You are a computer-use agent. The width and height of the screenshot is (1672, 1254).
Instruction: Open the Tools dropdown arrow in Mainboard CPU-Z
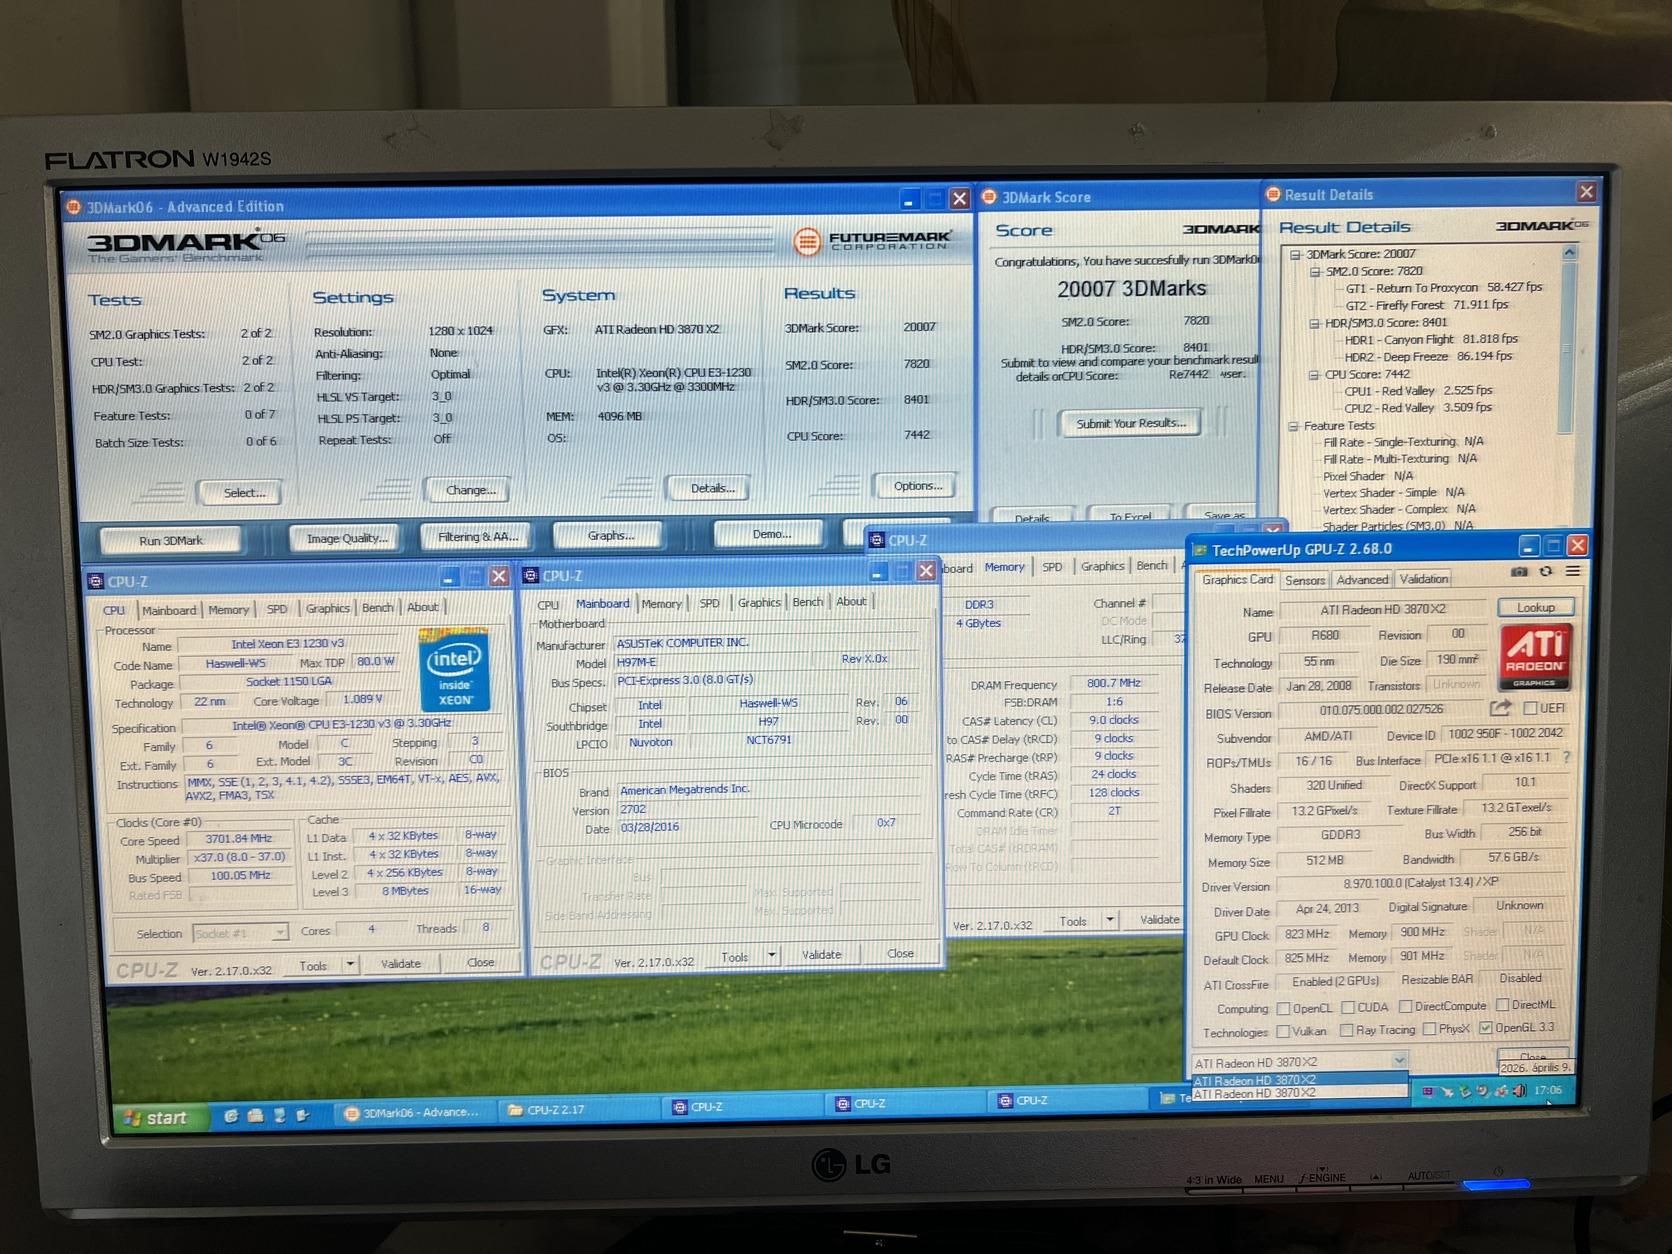771,955
